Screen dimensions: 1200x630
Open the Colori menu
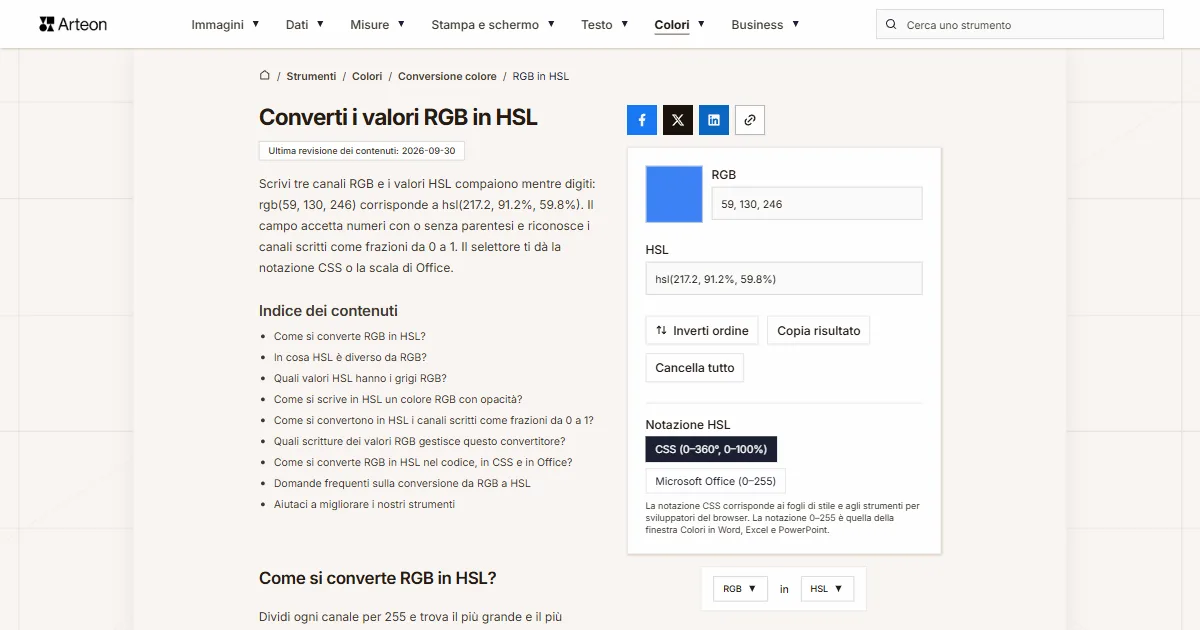tap(680, 24)
